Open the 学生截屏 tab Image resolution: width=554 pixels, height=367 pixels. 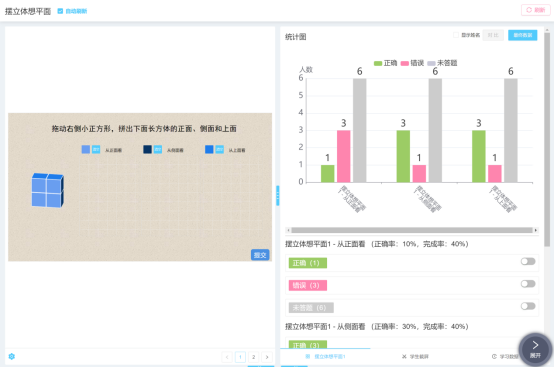click(415, 356)
